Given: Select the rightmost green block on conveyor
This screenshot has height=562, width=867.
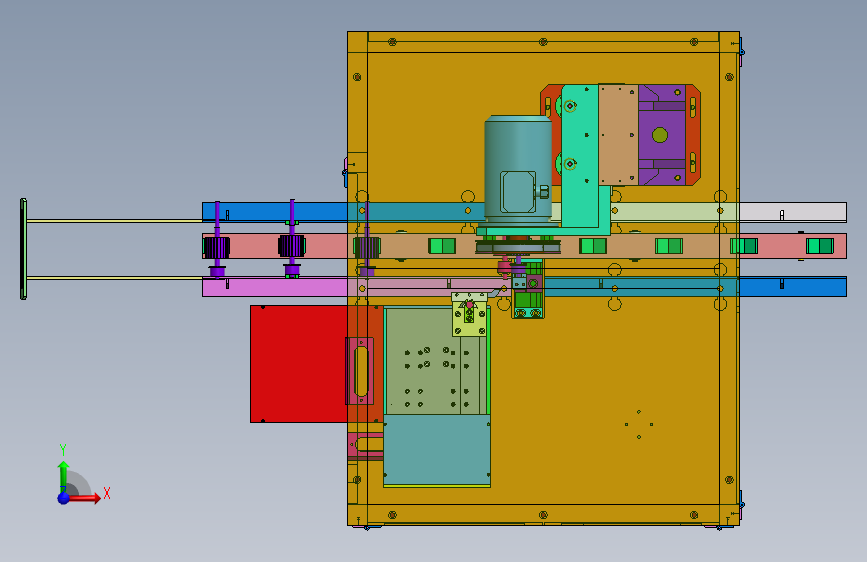Looking at the screenshot, I should [x=819, y=246].
